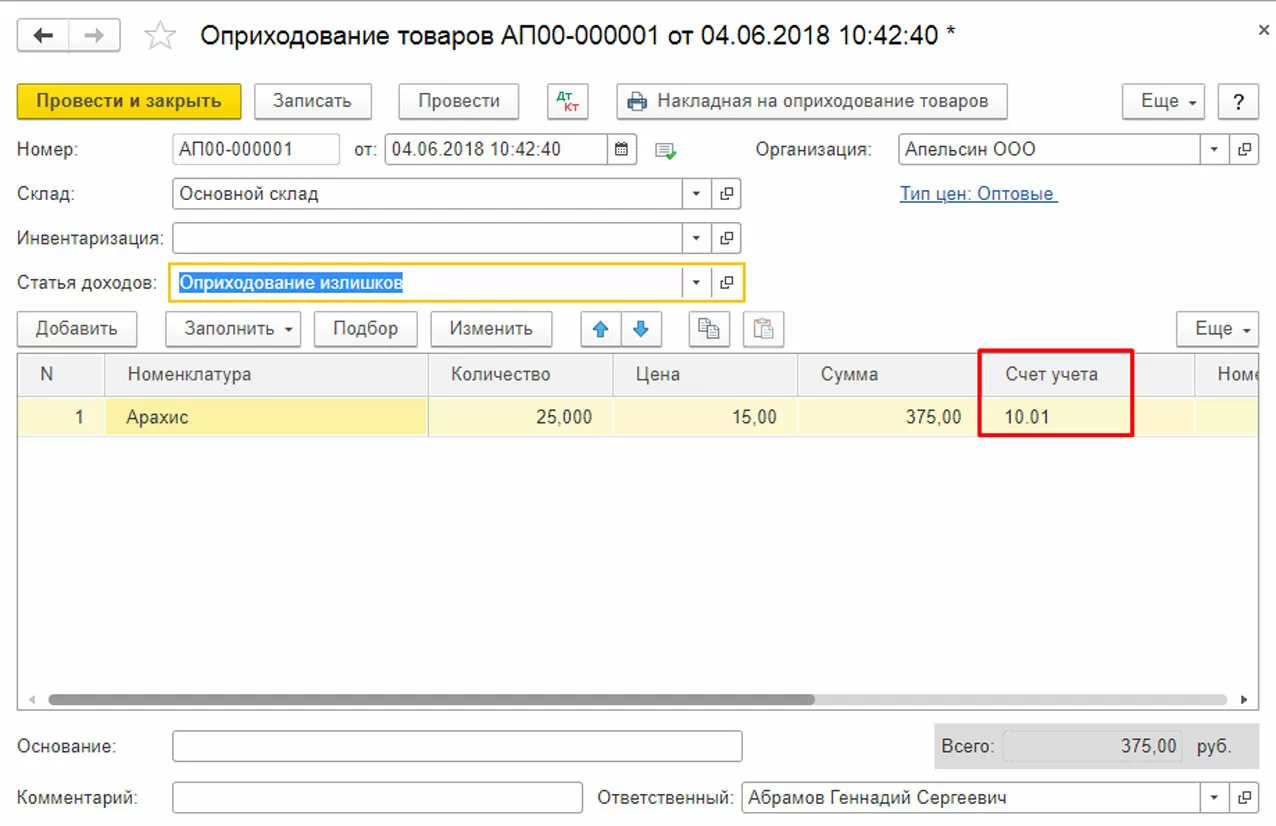Open the Организация field's record
Image resolution: width=1276 pixels, height=826 pixels.
click(1244, 150)
